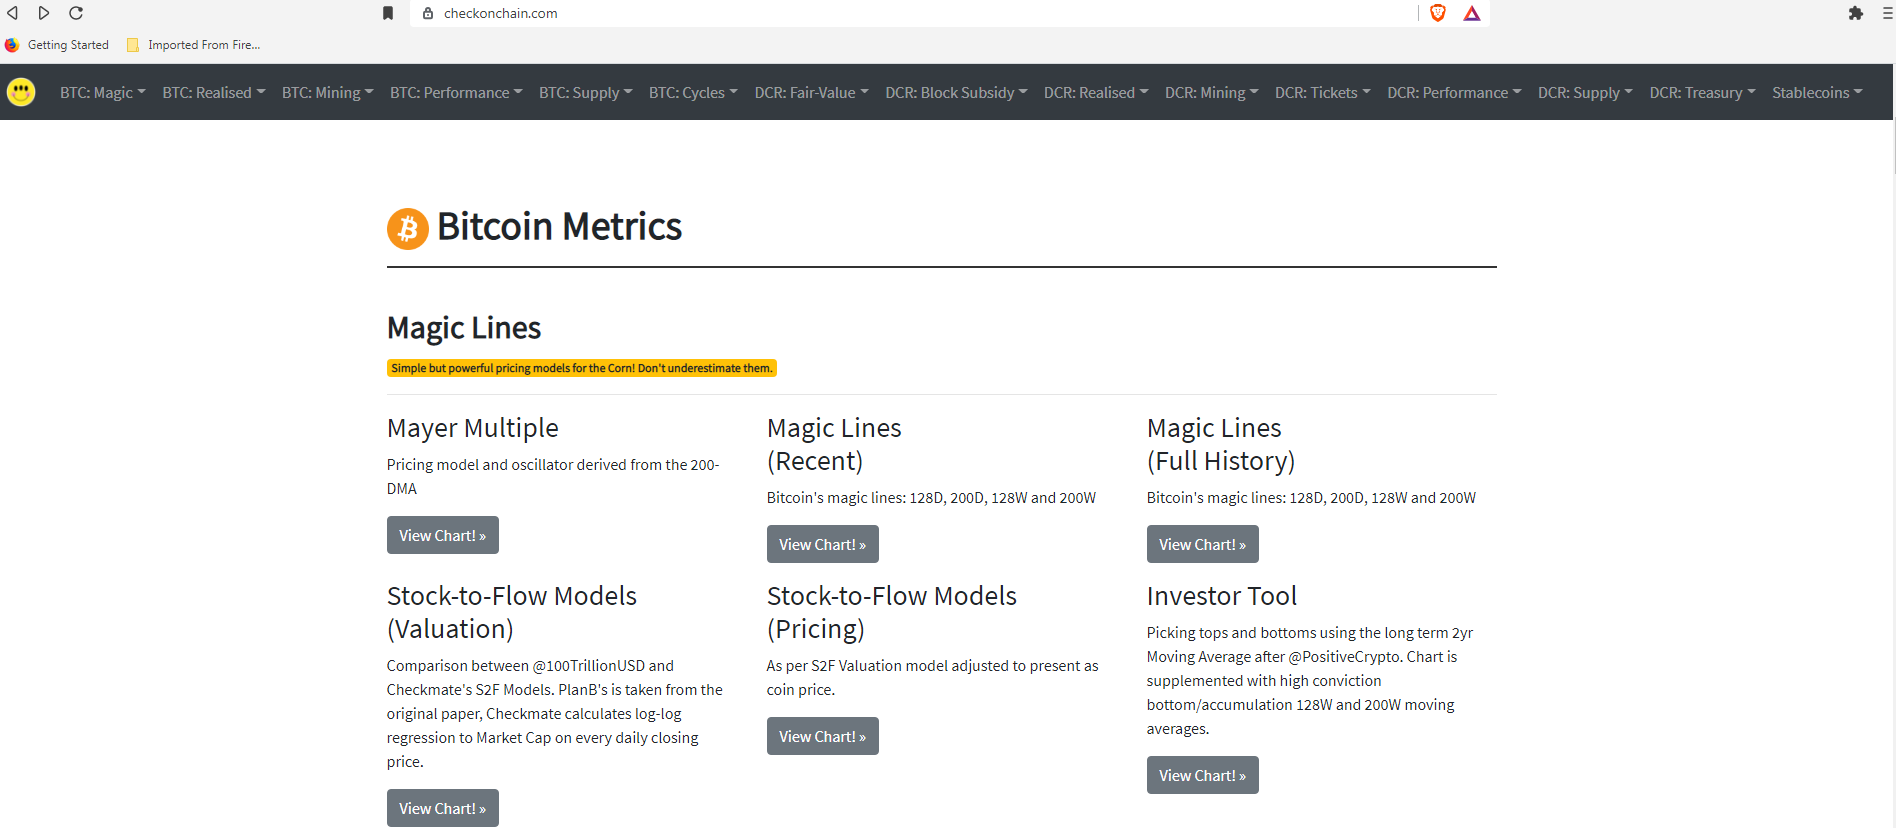Open Brave Shields lion icon
The height and width of the screenshot is (828, 1896).
(x=1438, y=13)
